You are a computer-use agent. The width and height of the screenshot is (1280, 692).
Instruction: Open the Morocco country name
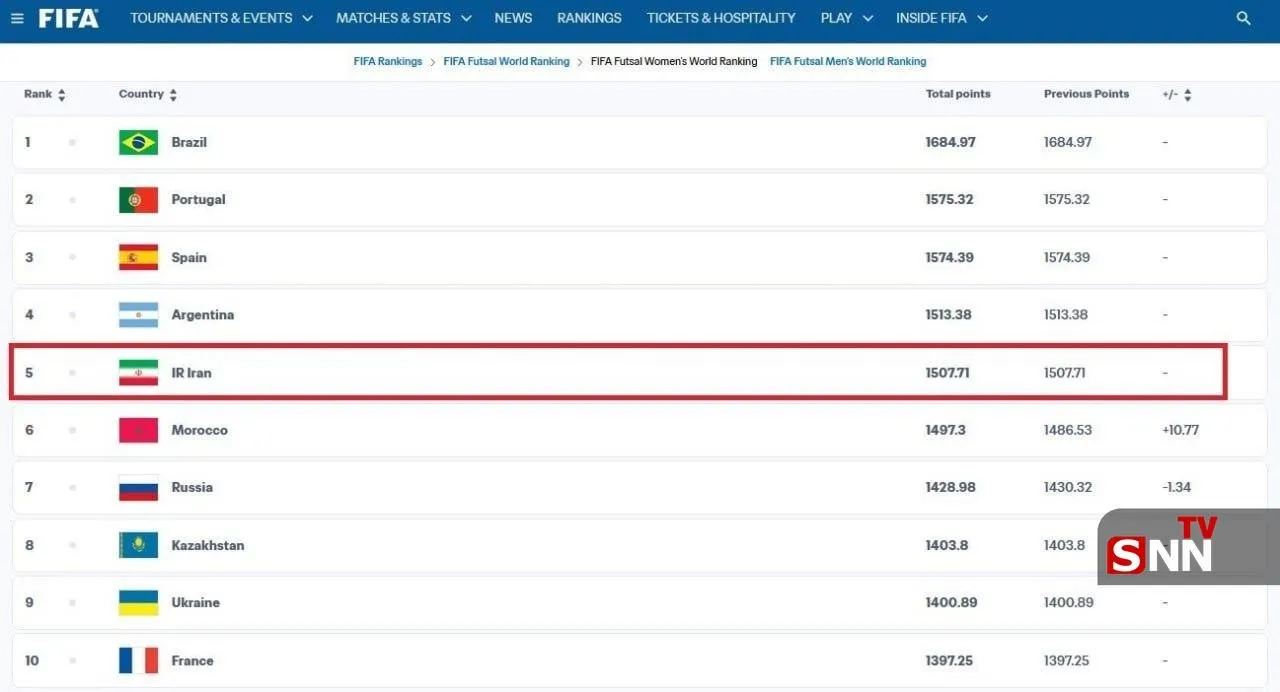tap(199, 430)
